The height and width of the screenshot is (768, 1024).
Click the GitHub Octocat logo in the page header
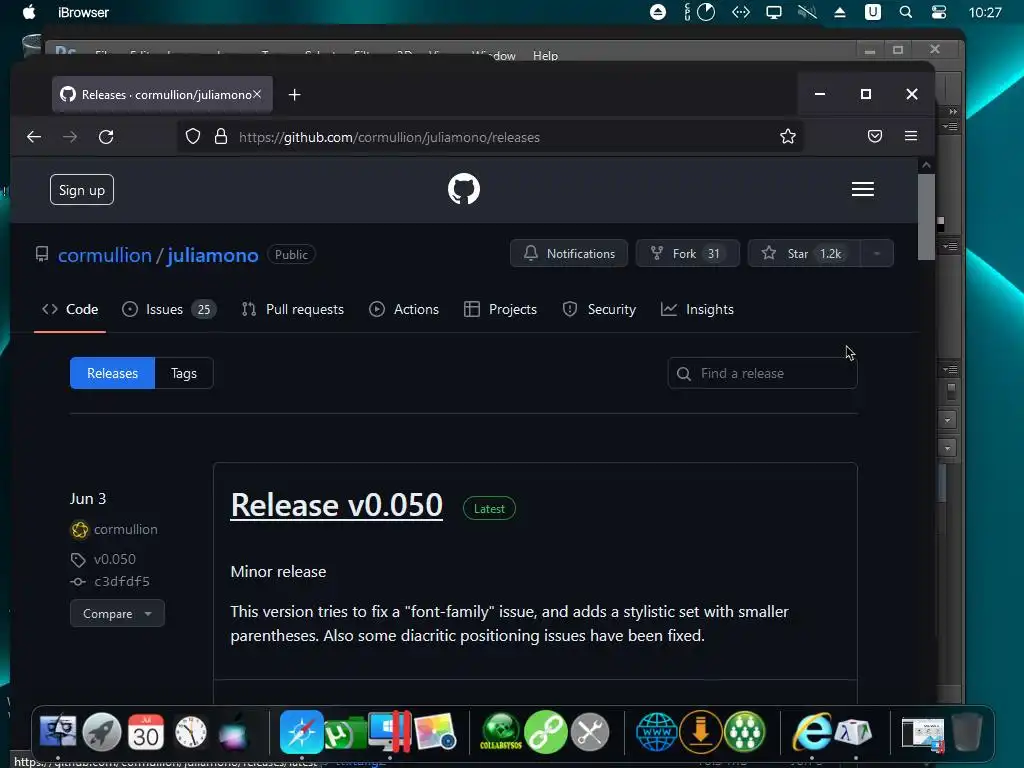[464, 189]
